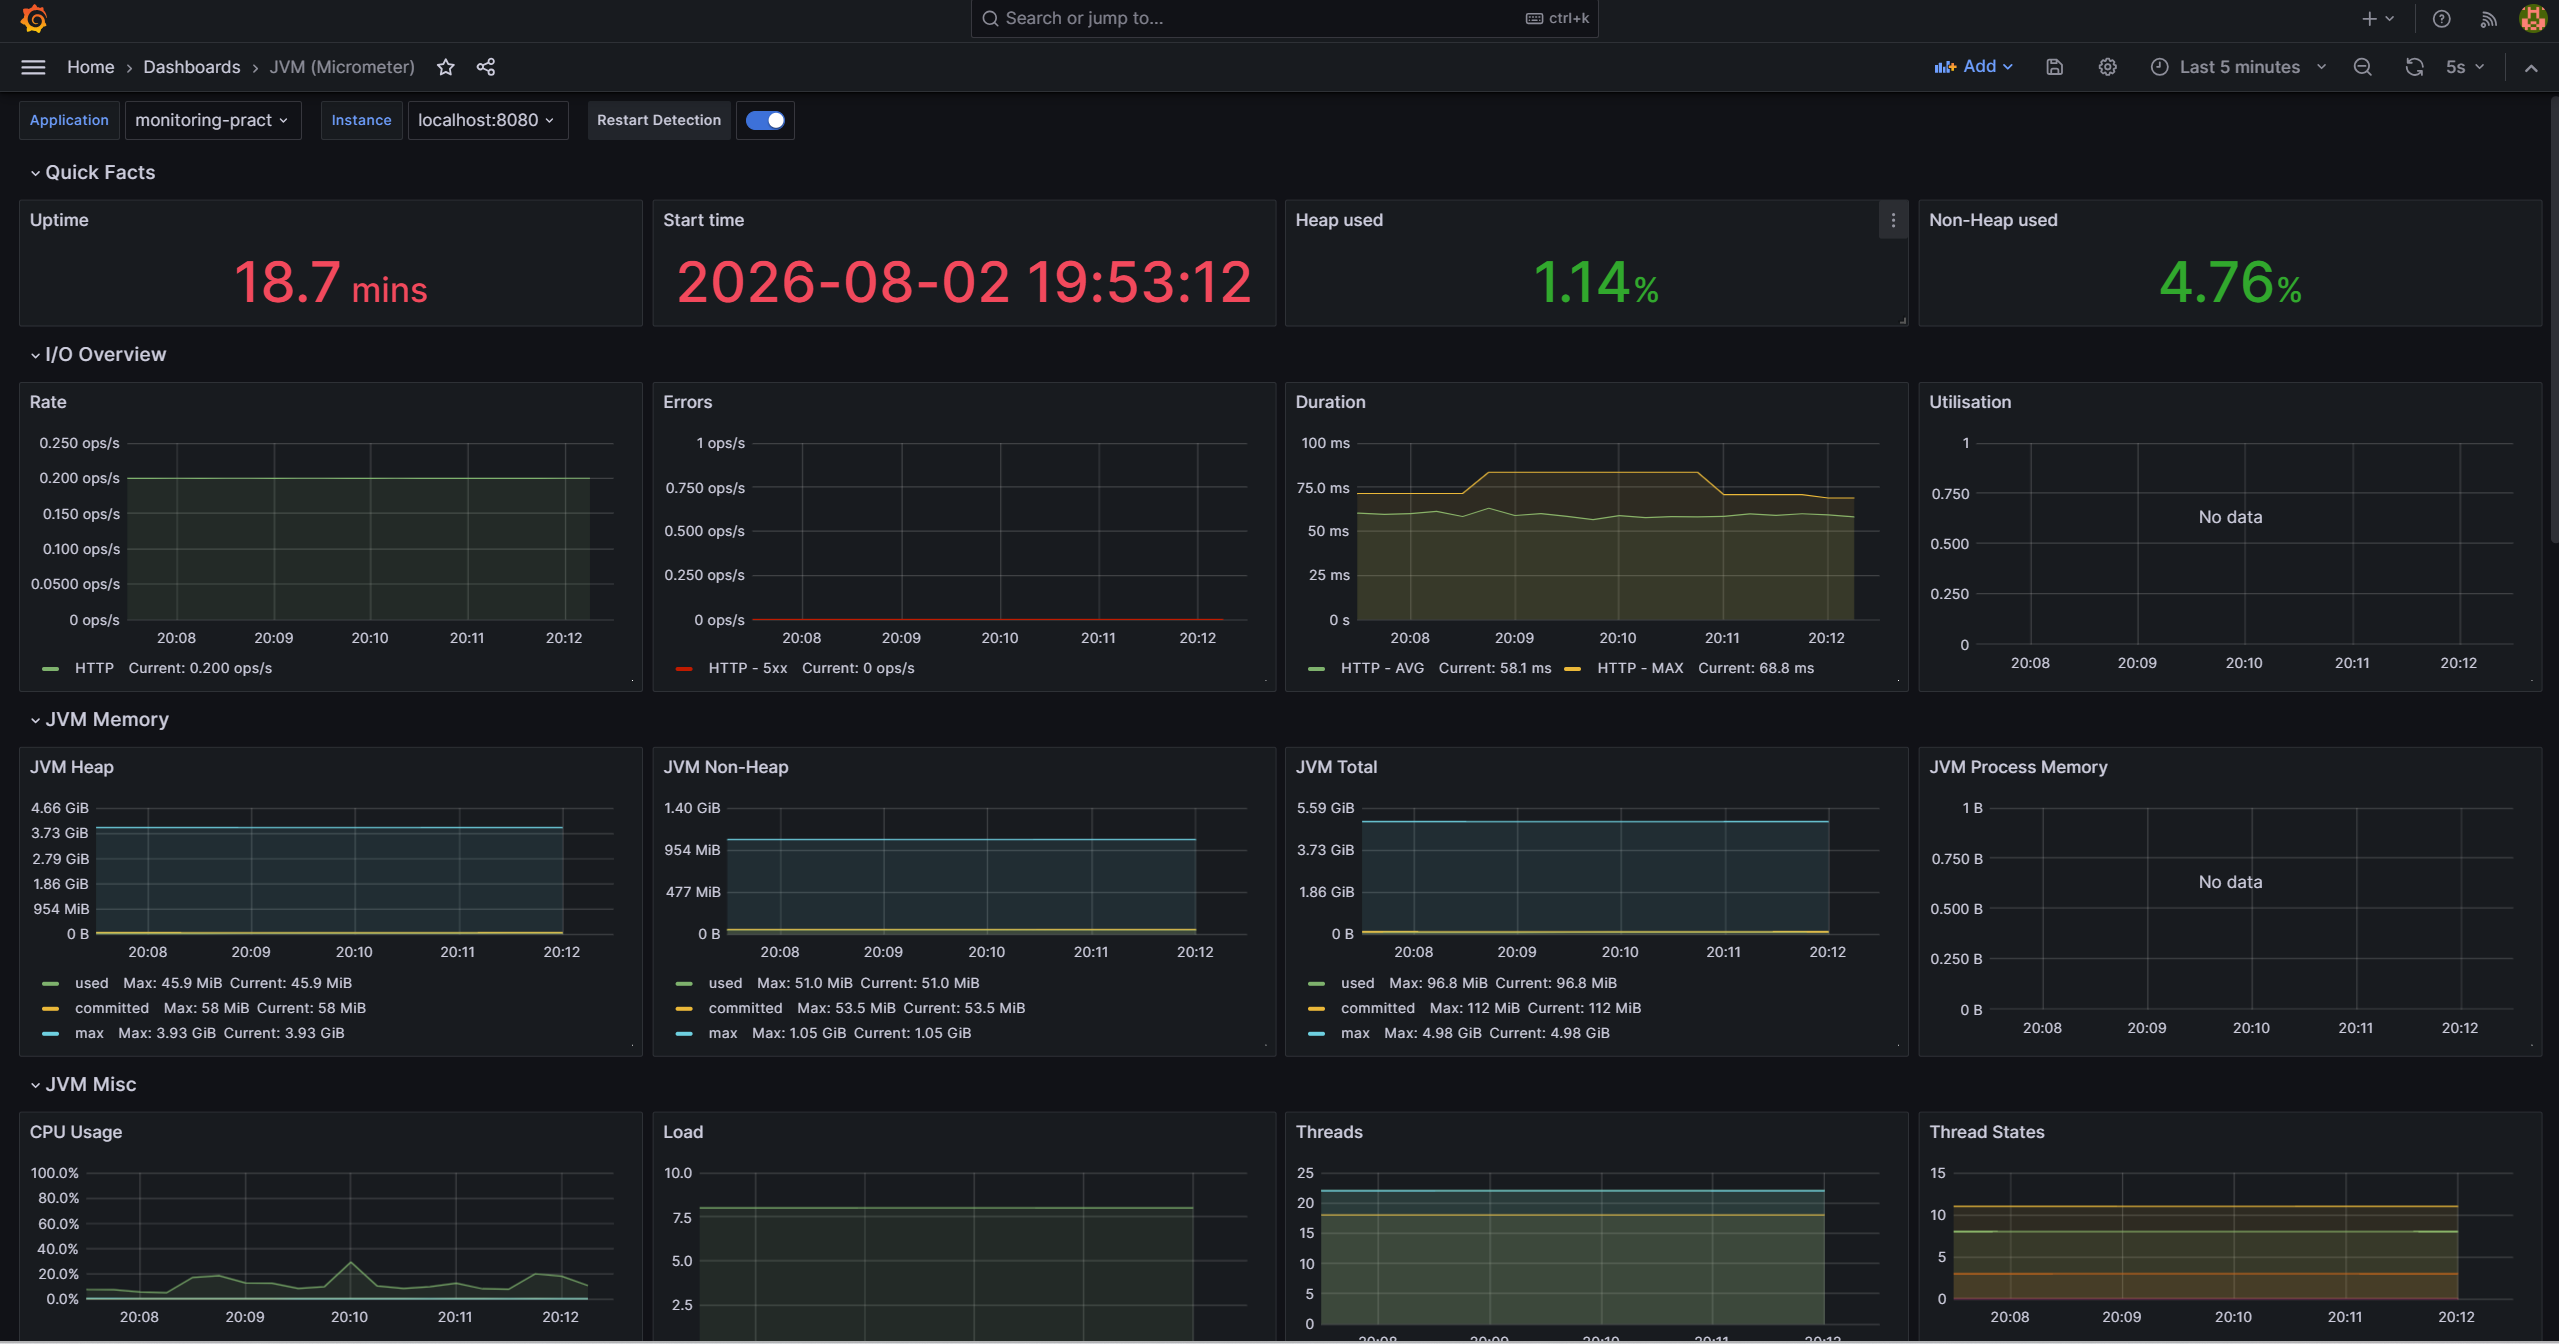This screenshot has height=1344, width=2559.
Task: Toggle HTTP - AVG series in Duration legend
Action: [x=1382, y=668]
